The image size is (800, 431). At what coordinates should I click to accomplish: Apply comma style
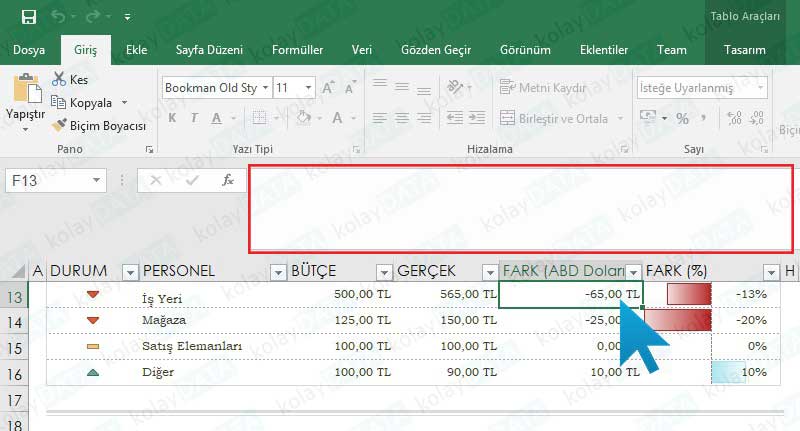click(704, 118)
